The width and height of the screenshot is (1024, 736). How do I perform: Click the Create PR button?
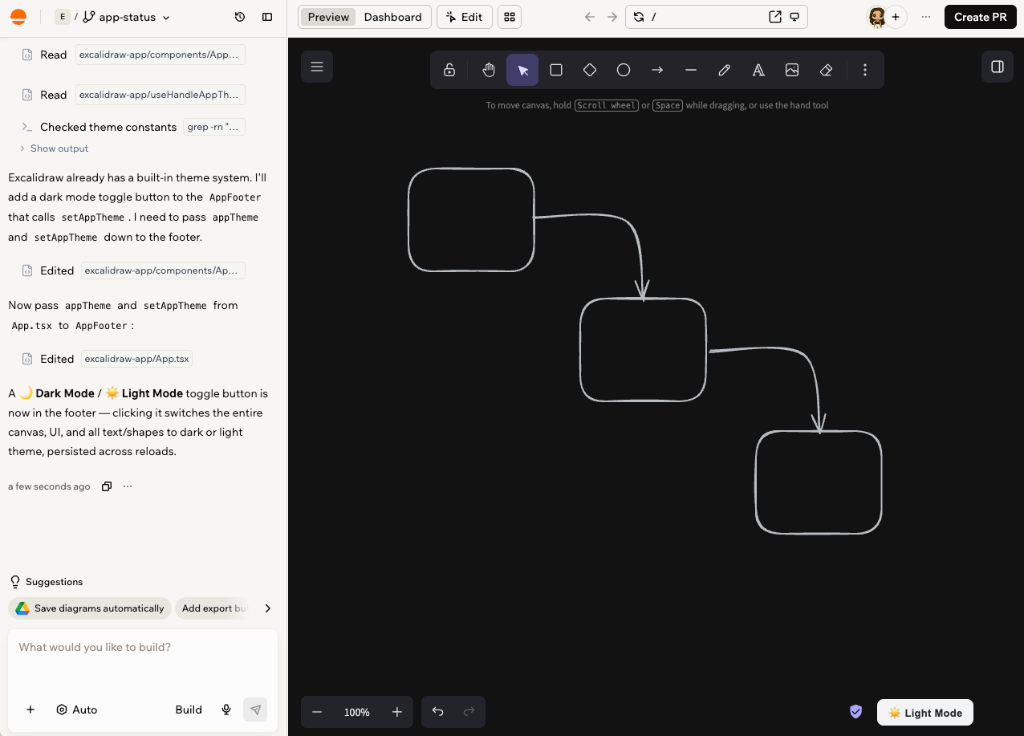coord(980,17)
